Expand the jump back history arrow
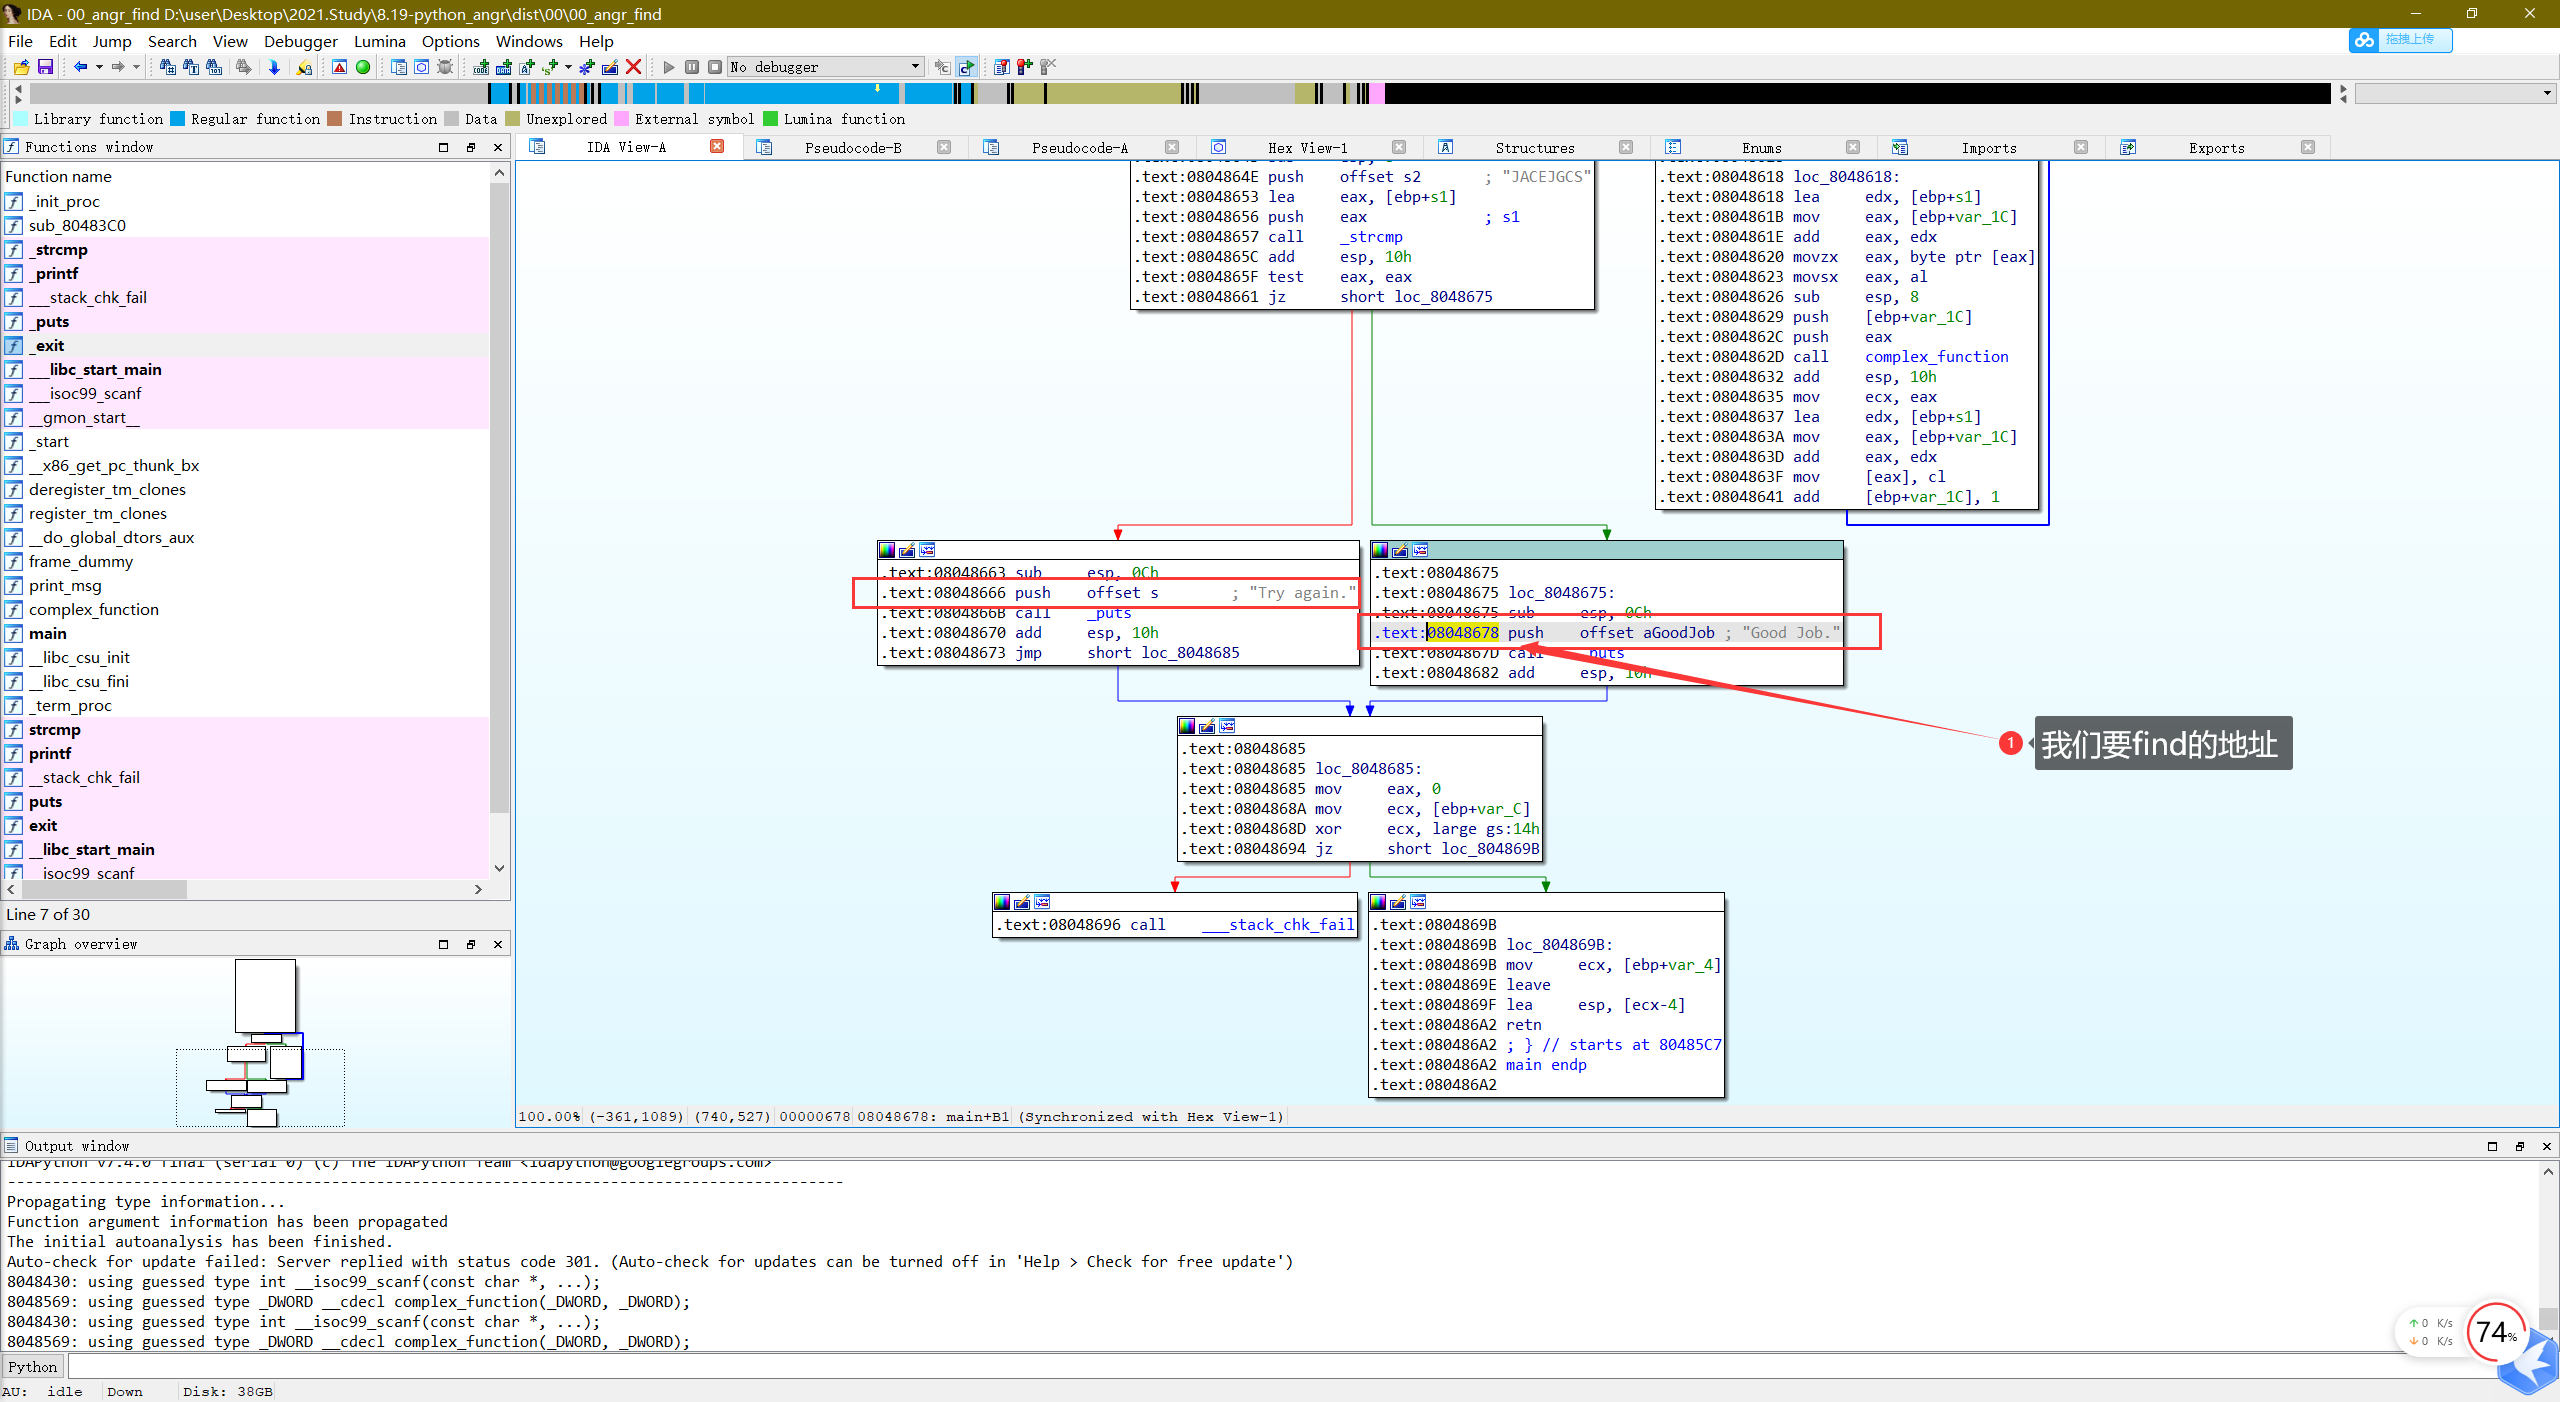The image size is (2560, 1402). point(99,67)
